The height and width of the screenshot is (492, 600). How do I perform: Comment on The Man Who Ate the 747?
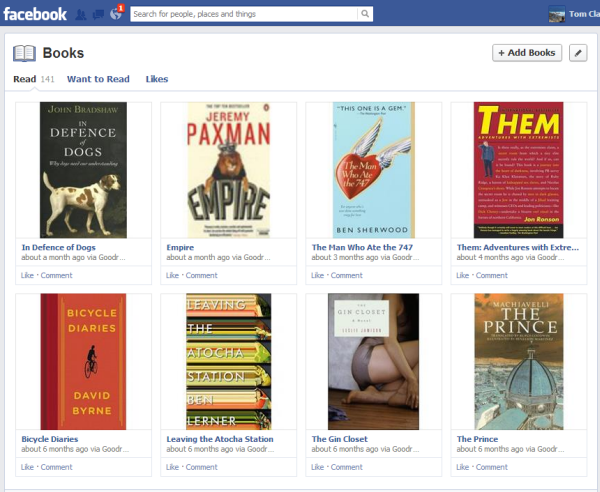pyautogui.click(x=346, y=275)
